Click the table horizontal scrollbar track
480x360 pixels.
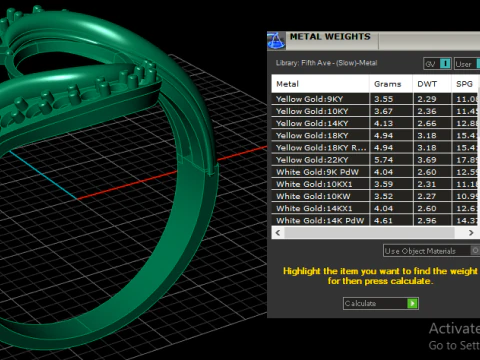click(369, 233)
